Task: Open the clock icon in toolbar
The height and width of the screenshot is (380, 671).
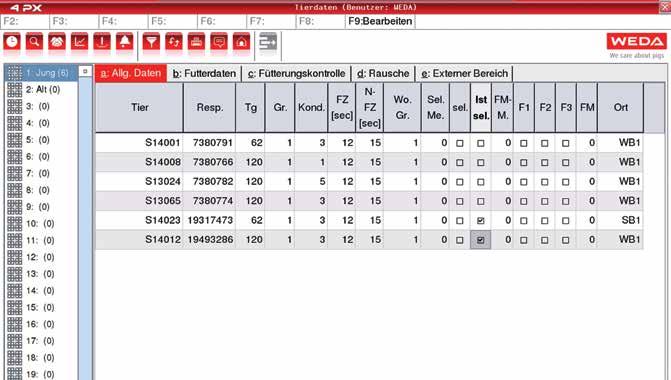Action: [x=12, y=42]
